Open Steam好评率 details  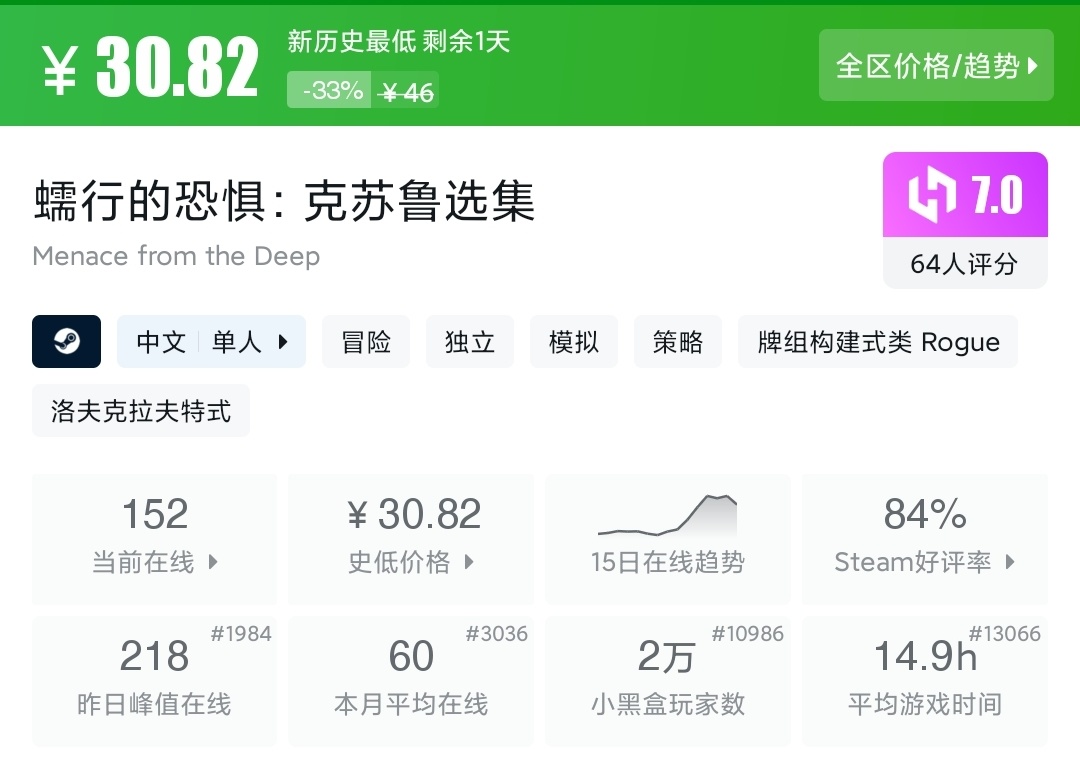point(1010,562)
